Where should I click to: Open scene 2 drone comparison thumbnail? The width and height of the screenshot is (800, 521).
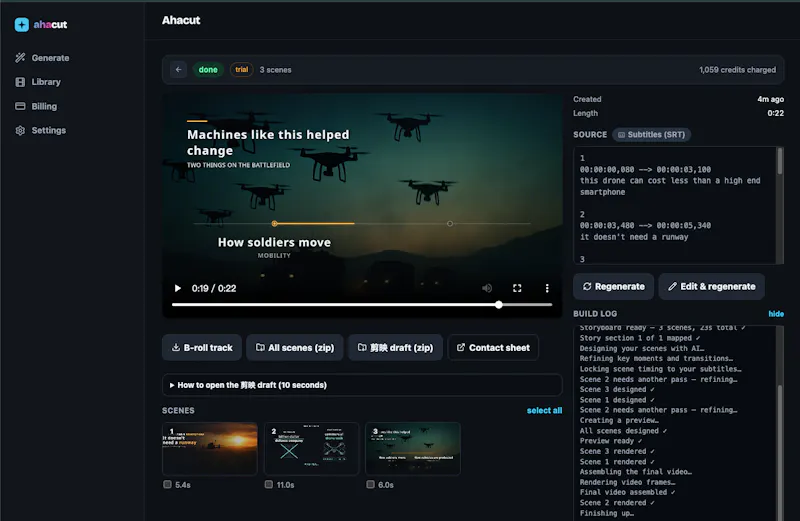click(x=311, y=449)
